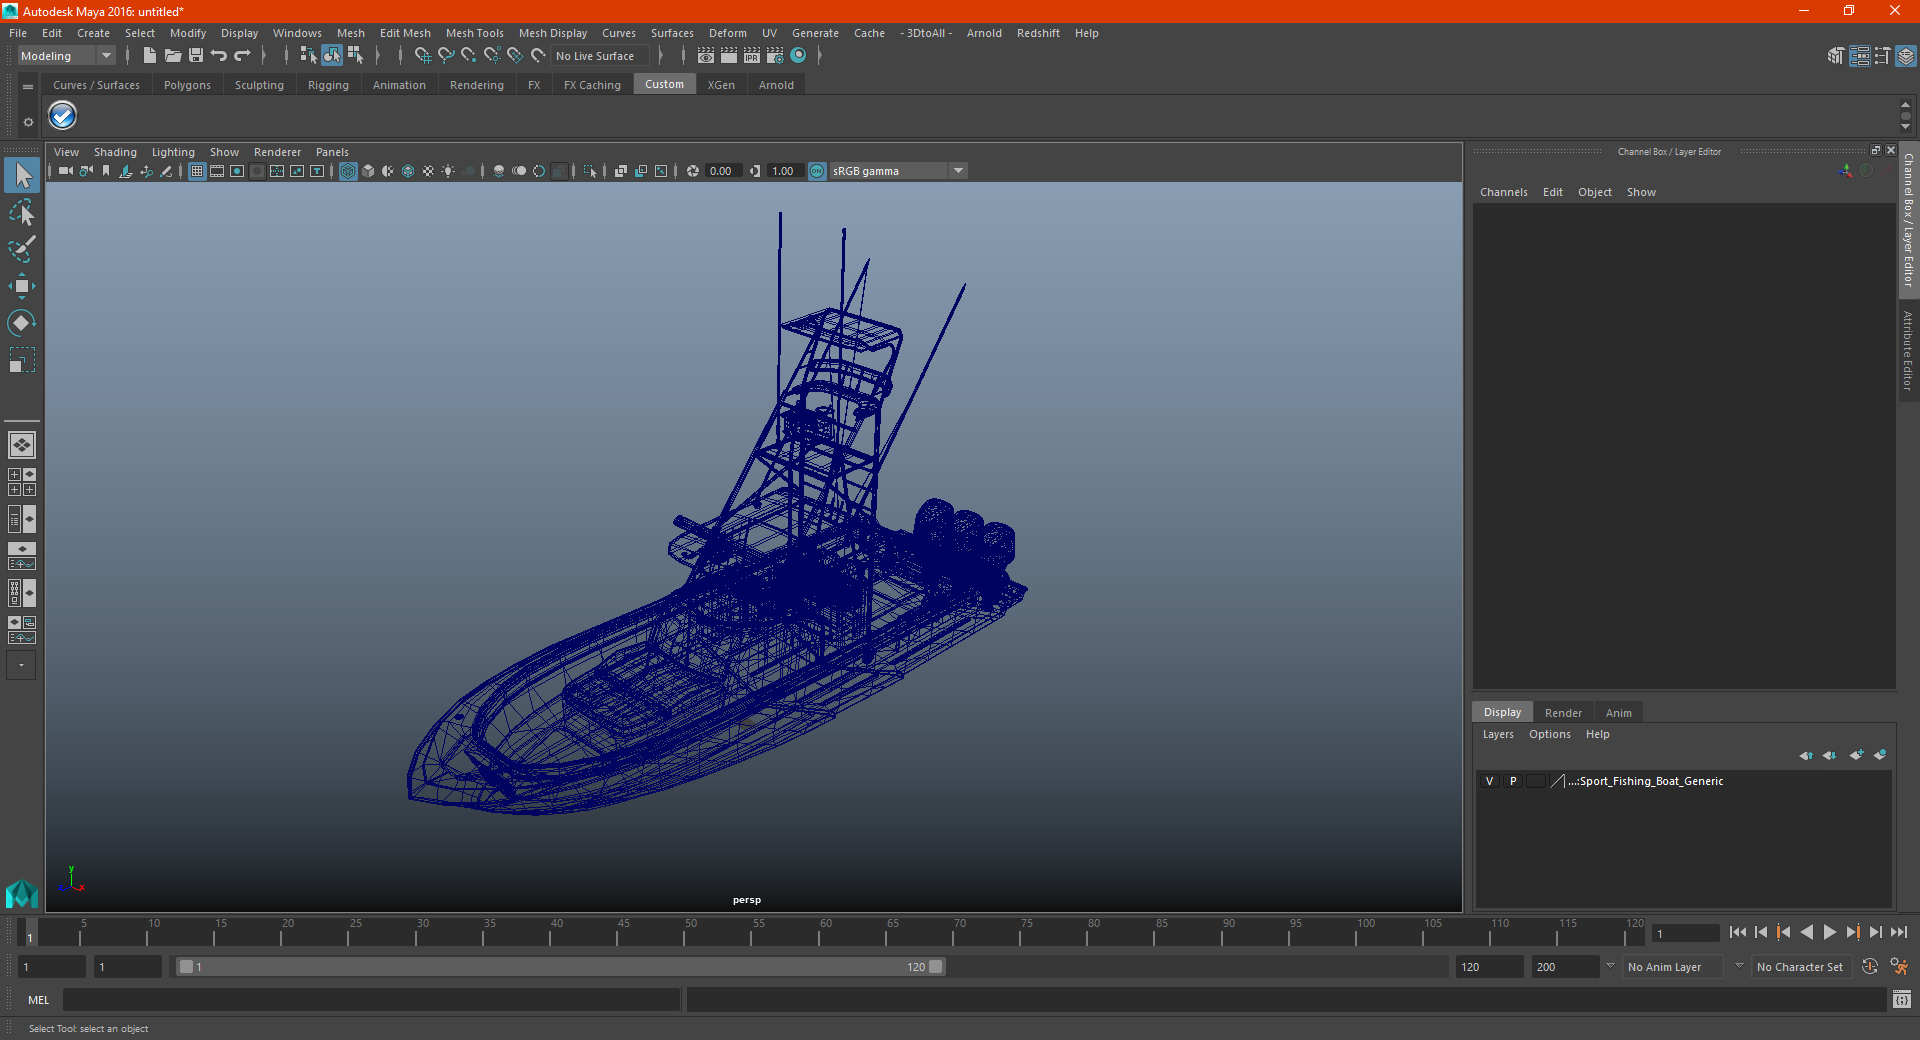1920x1040 pixels.
Task: Open Options menu in Layer Editor
Action: [x=1549, y=734]
